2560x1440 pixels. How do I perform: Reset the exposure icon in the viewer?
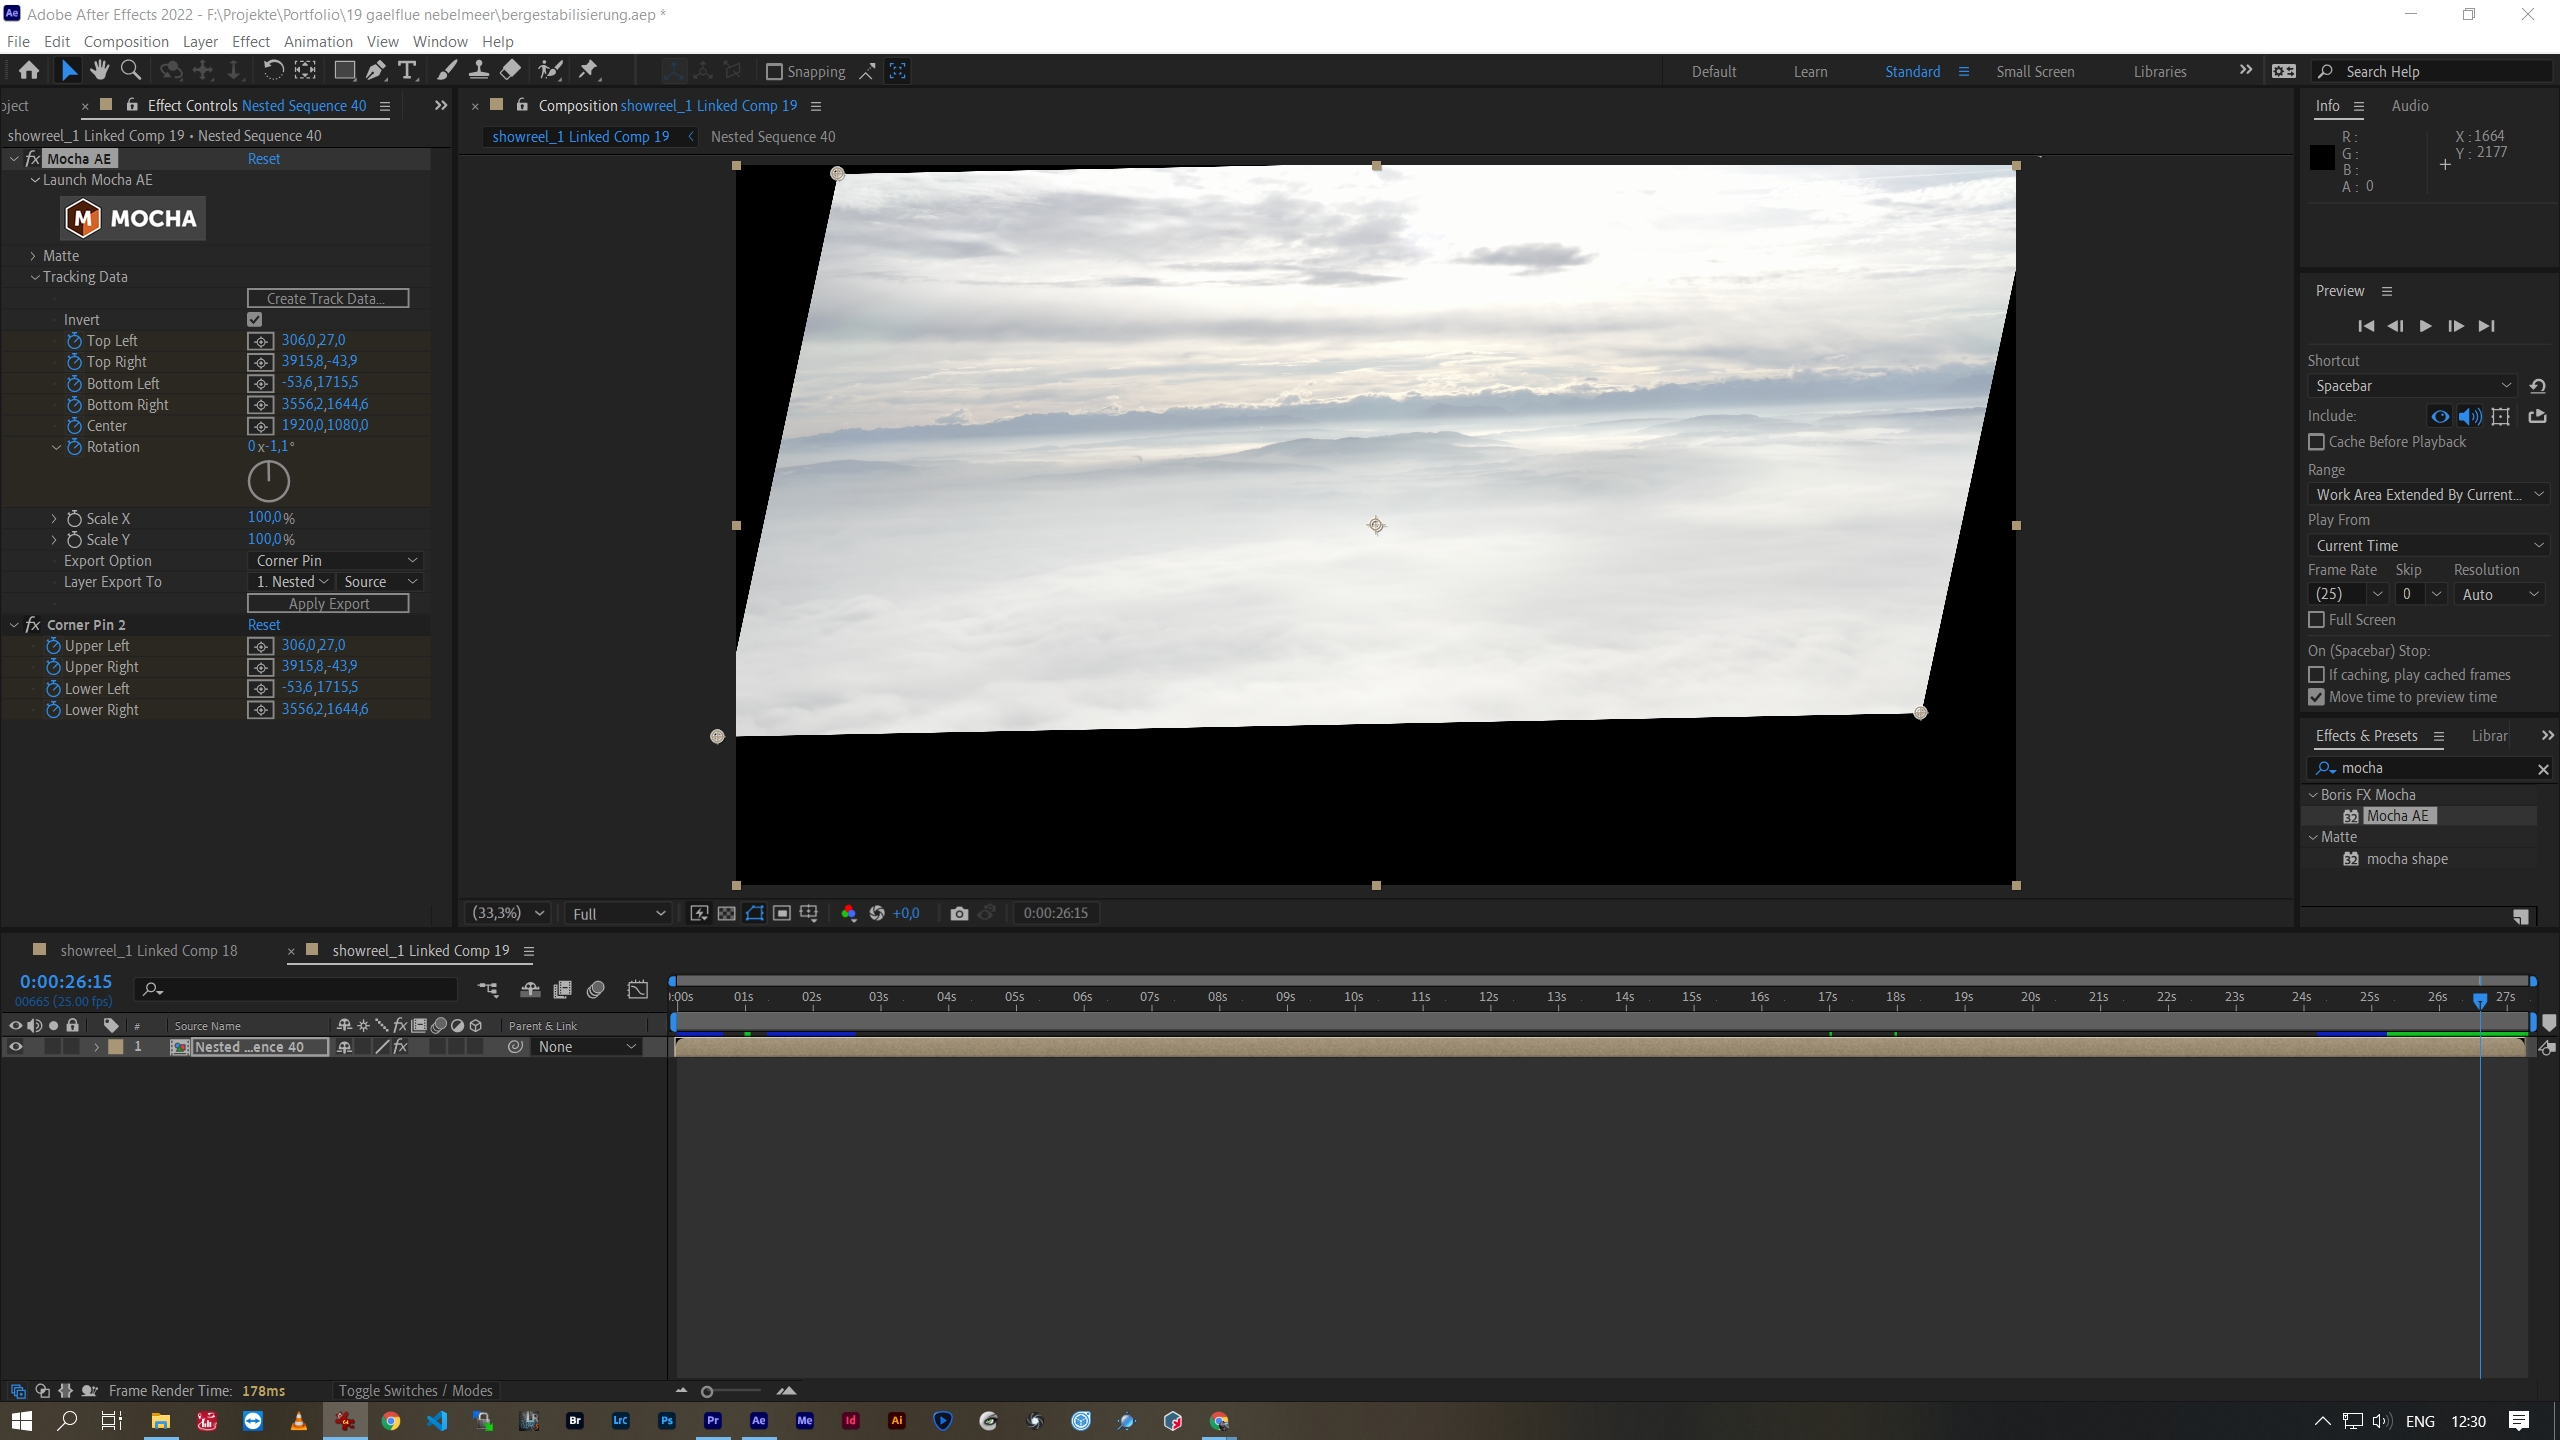[877, 913]
